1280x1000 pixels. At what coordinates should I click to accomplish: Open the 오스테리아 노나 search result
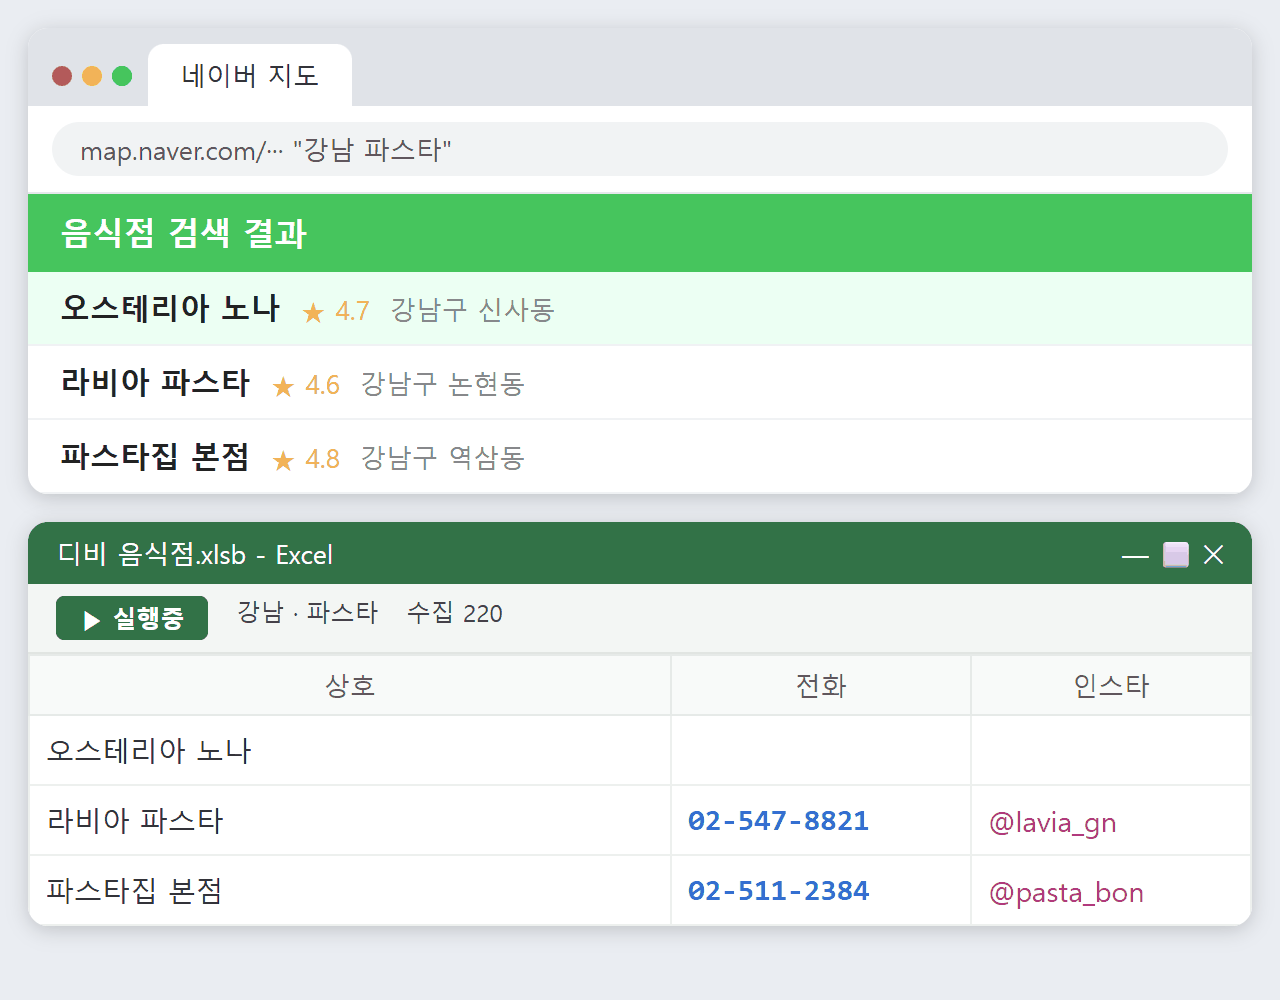pyautogui.click(x=640, y=309)
